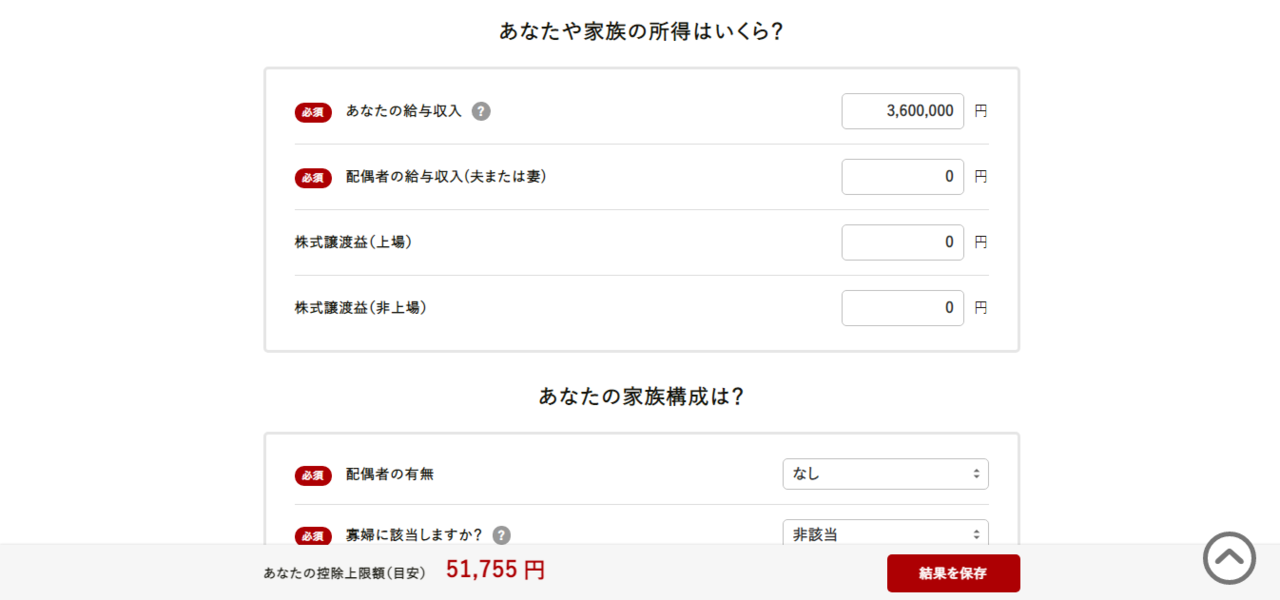The width and height of the screenshot is (1280, 600).
Task: Click the help icon beside 寡婦に該当しますか?
Action: (501, 535)
